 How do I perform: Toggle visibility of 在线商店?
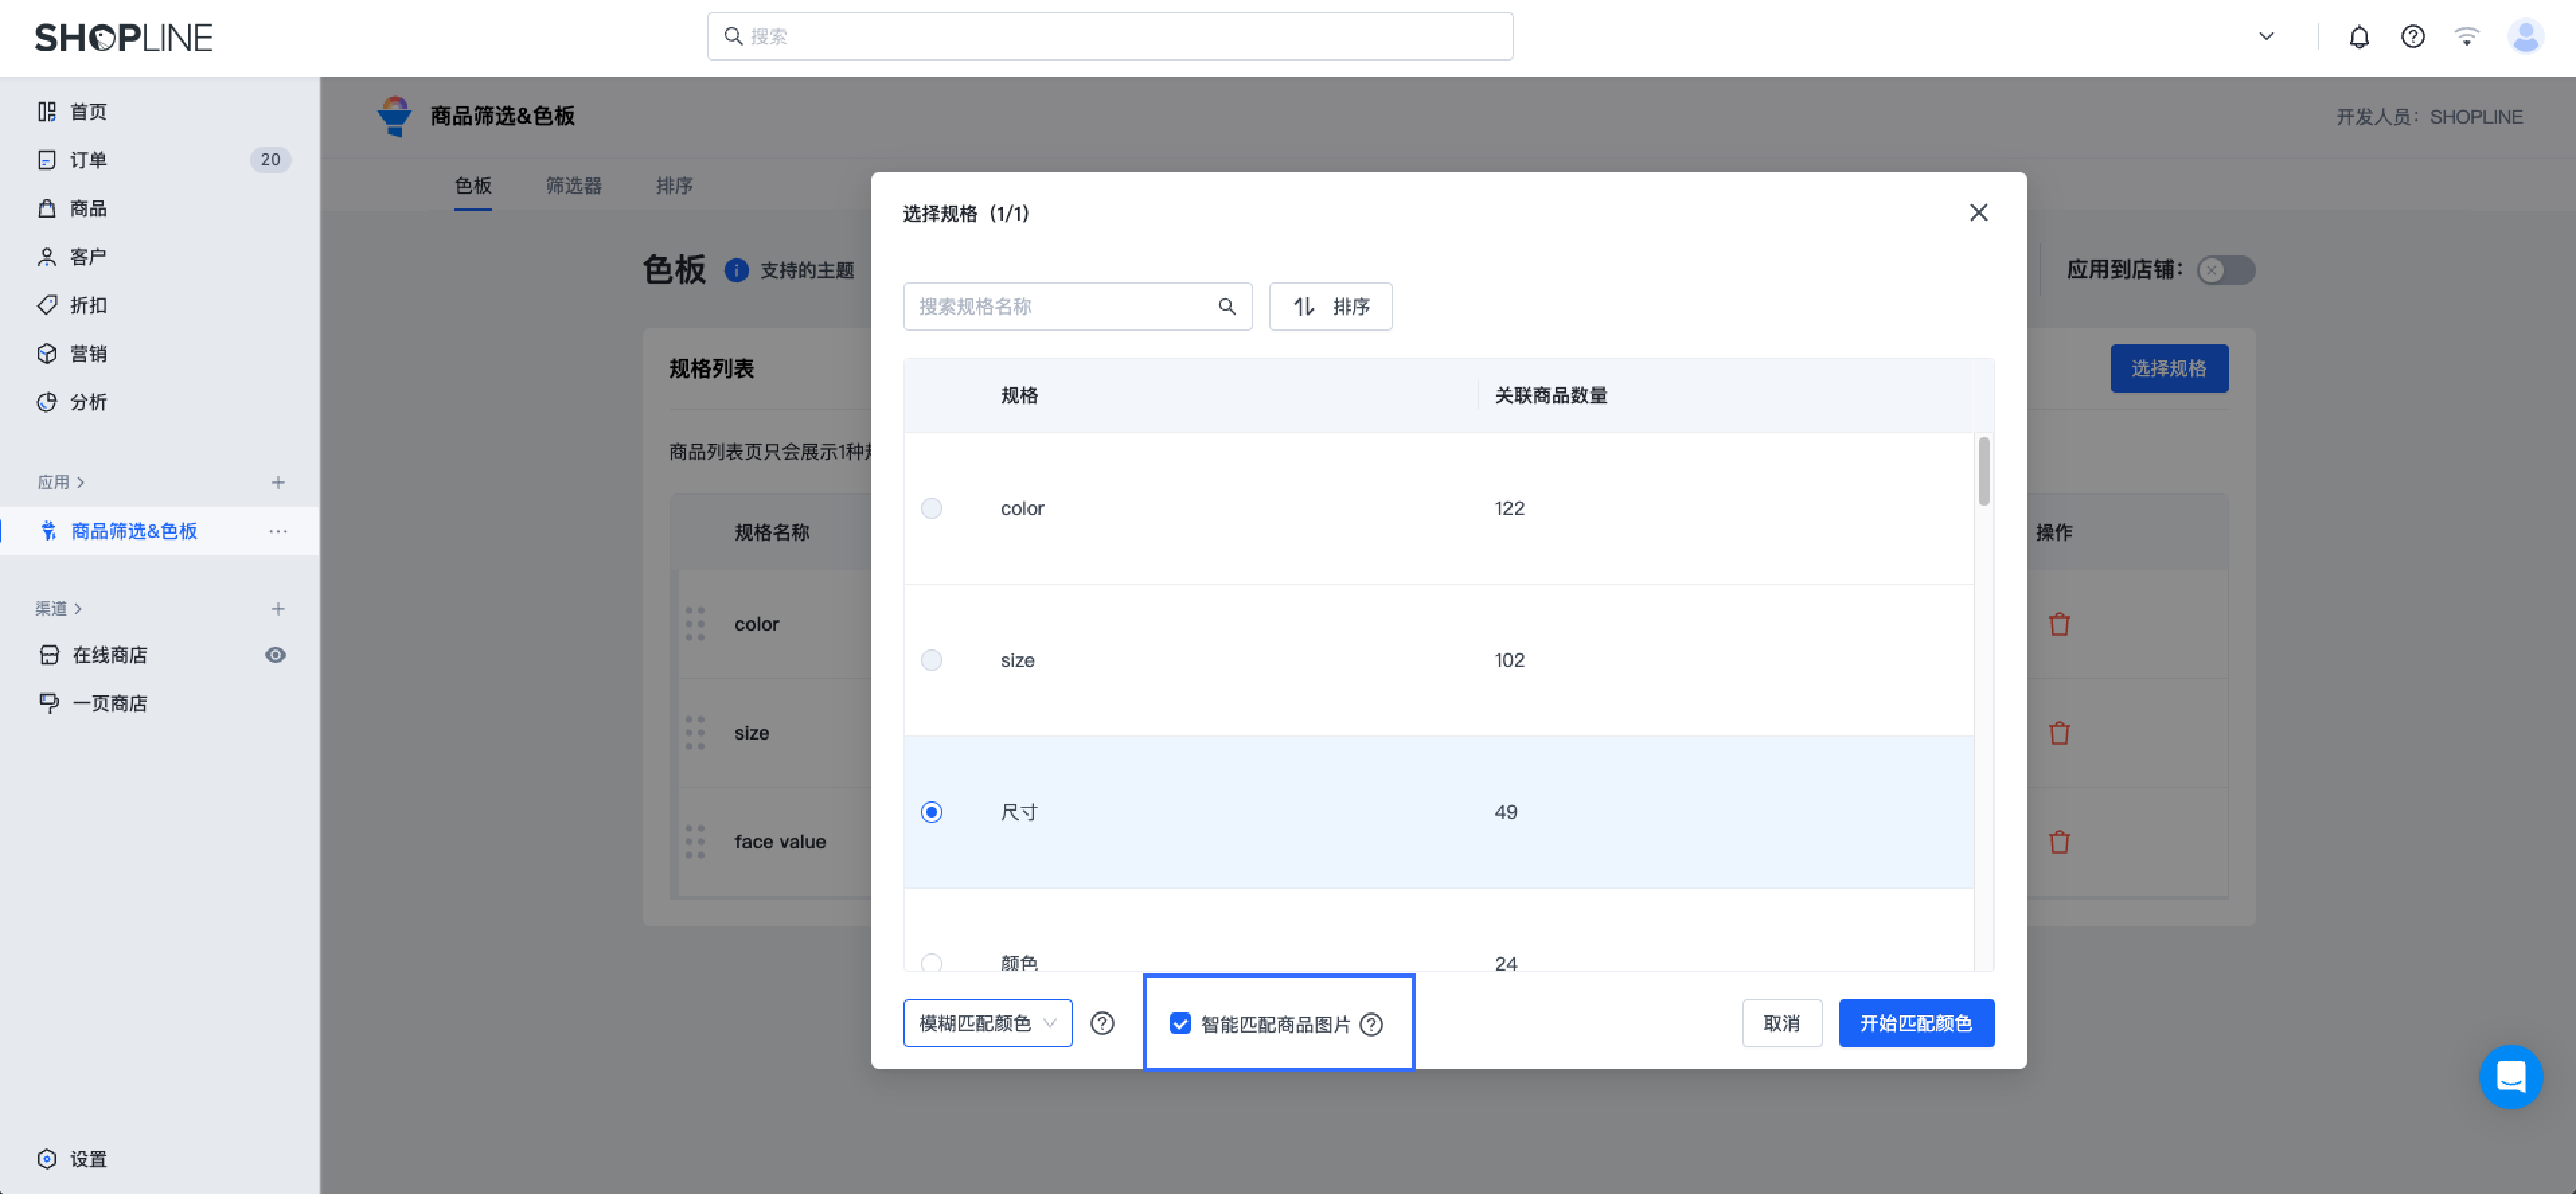pos(275,654)
